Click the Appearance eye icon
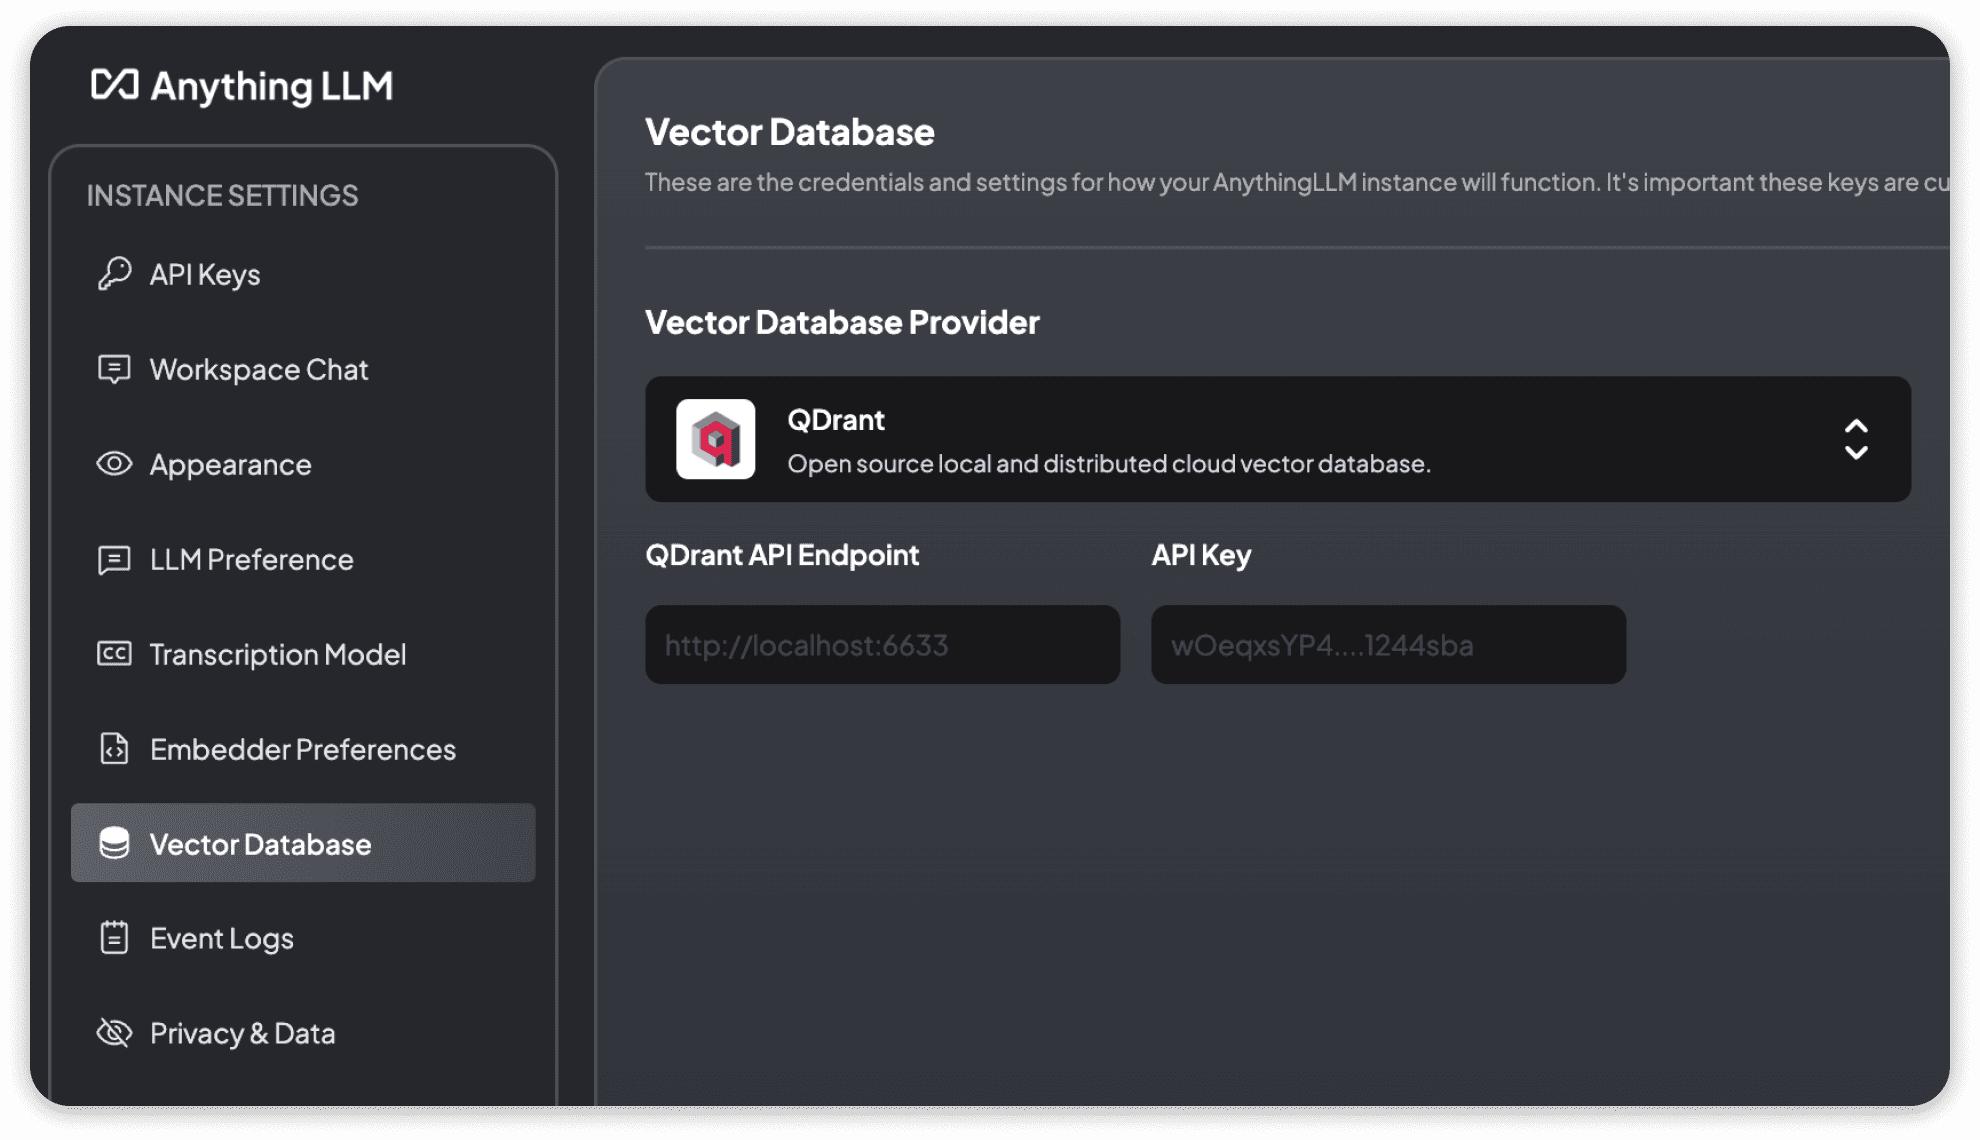This screenshot has width=1980, height=1140. (114, 464)
